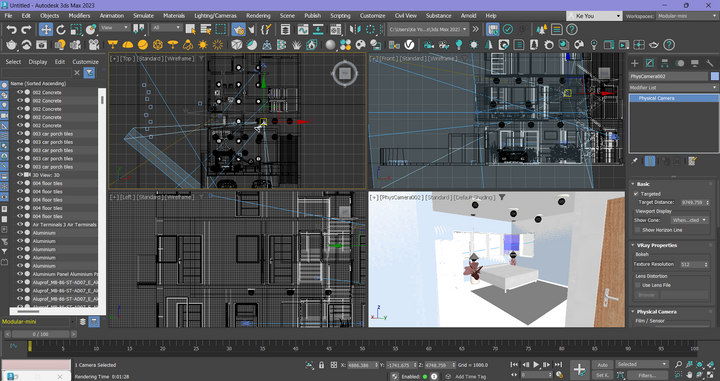Click the Select Object cursor tool

point(191,30)
